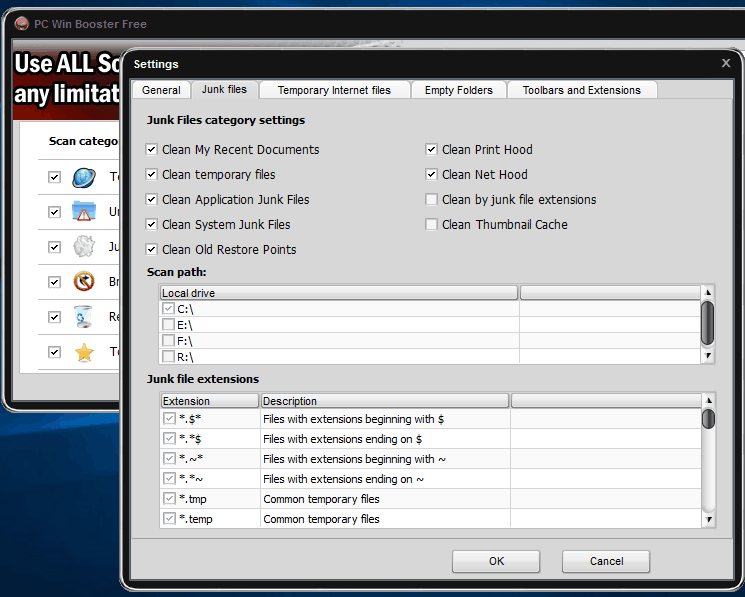Select 'Common temporary files' row for *.temp
The image size is (745, 597).
(430, 519)
